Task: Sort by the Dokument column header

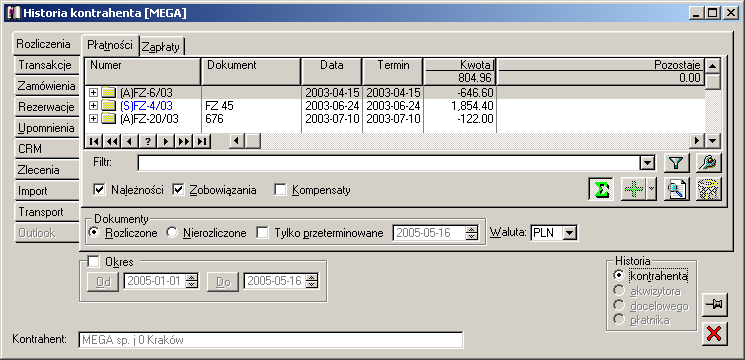Action: 251,71
